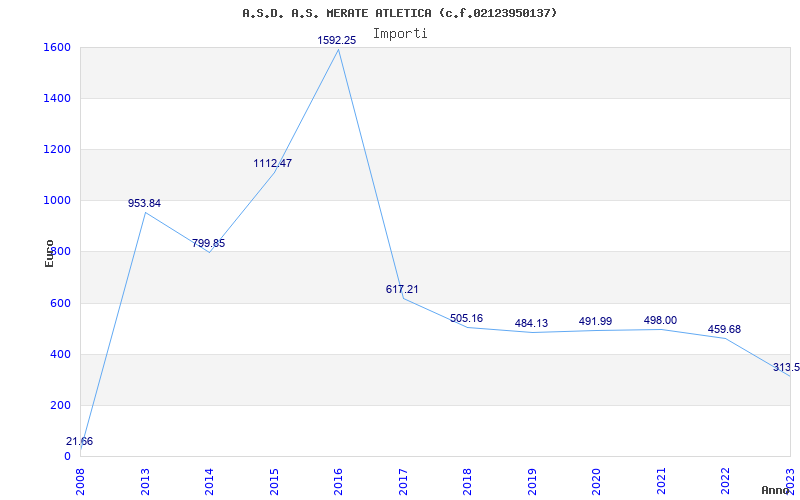This screenshot has height=500, width=800.
Task: Click the 2008 x-axis label
Action: 81,481
